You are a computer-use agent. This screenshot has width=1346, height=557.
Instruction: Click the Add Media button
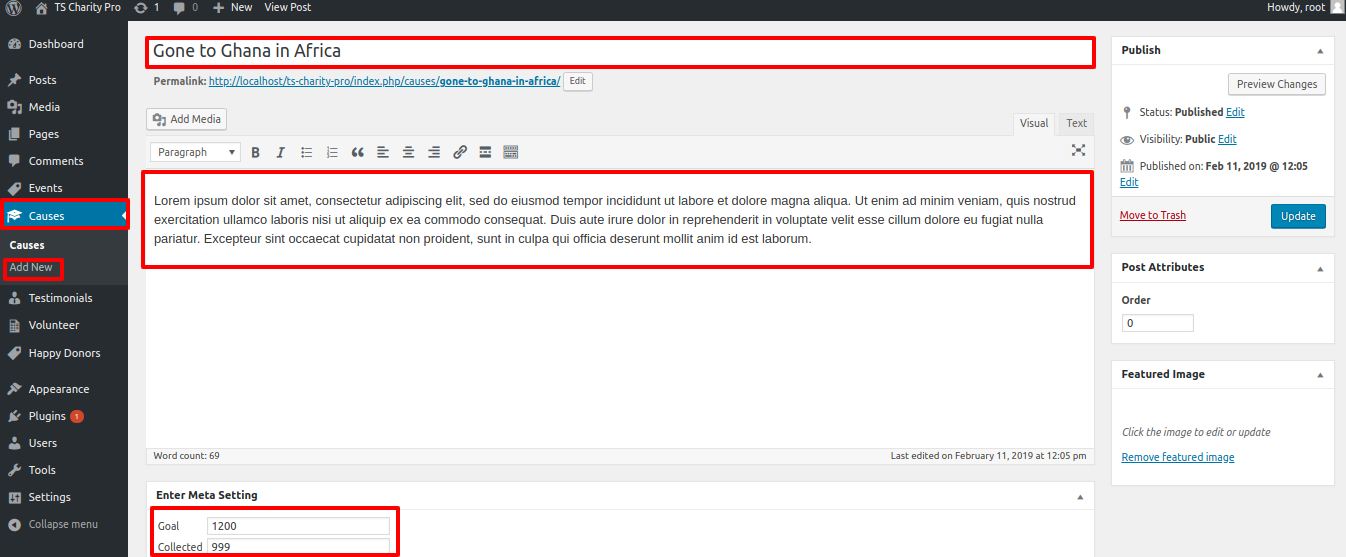coord(187,119)
